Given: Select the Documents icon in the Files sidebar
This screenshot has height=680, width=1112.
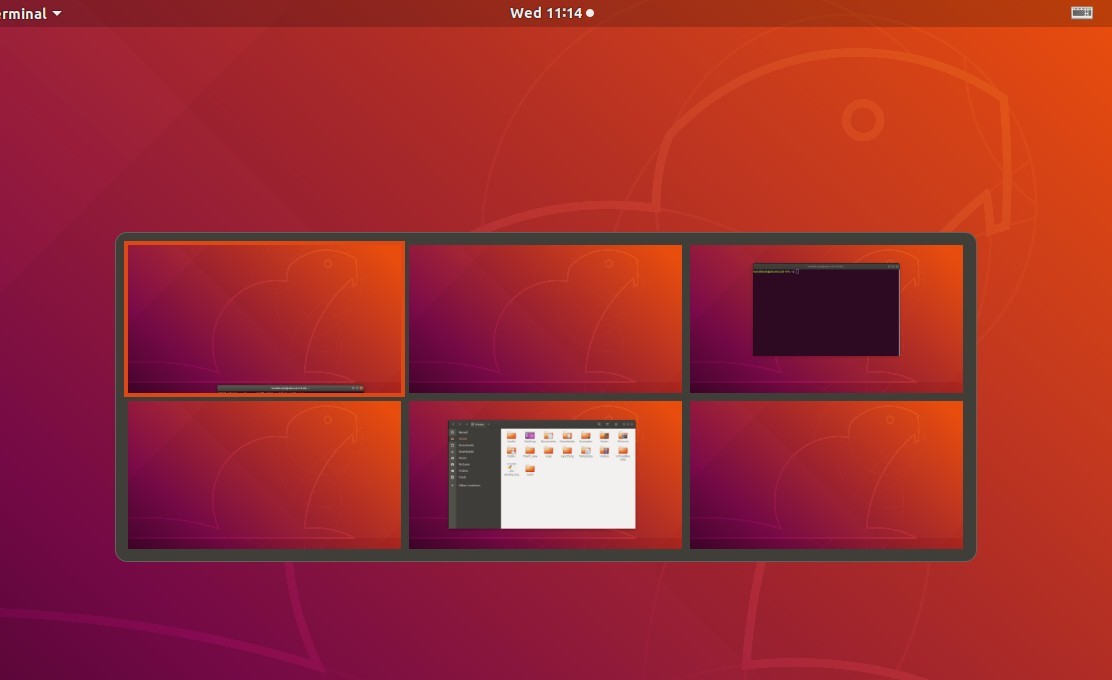Looking at the screenshot, I should click(453, 445).
